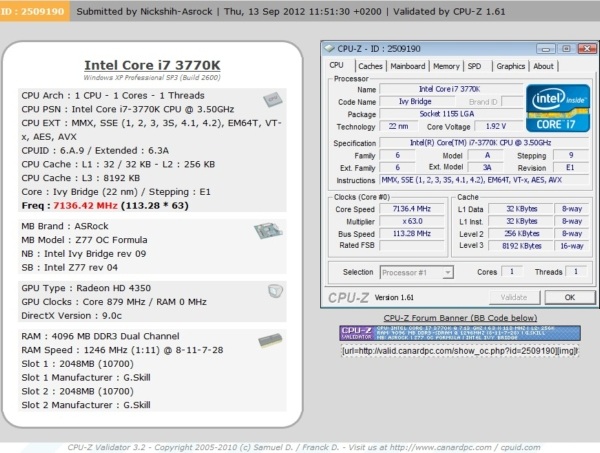This screenshot has height=453, width=600.
Task: Click the RAM stick icon beside RAM info
Action: point(270,340)
